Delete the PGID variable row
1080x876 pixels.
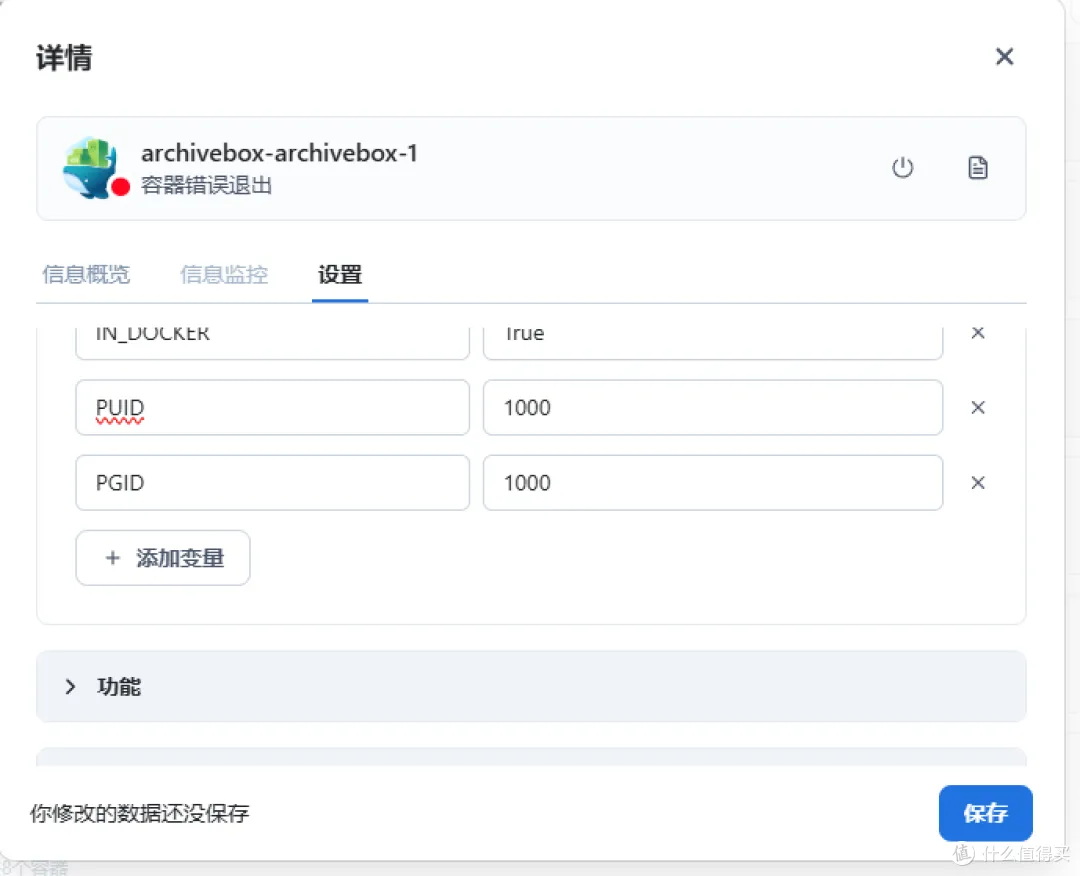pyautogui.click(x=977, y=483)
